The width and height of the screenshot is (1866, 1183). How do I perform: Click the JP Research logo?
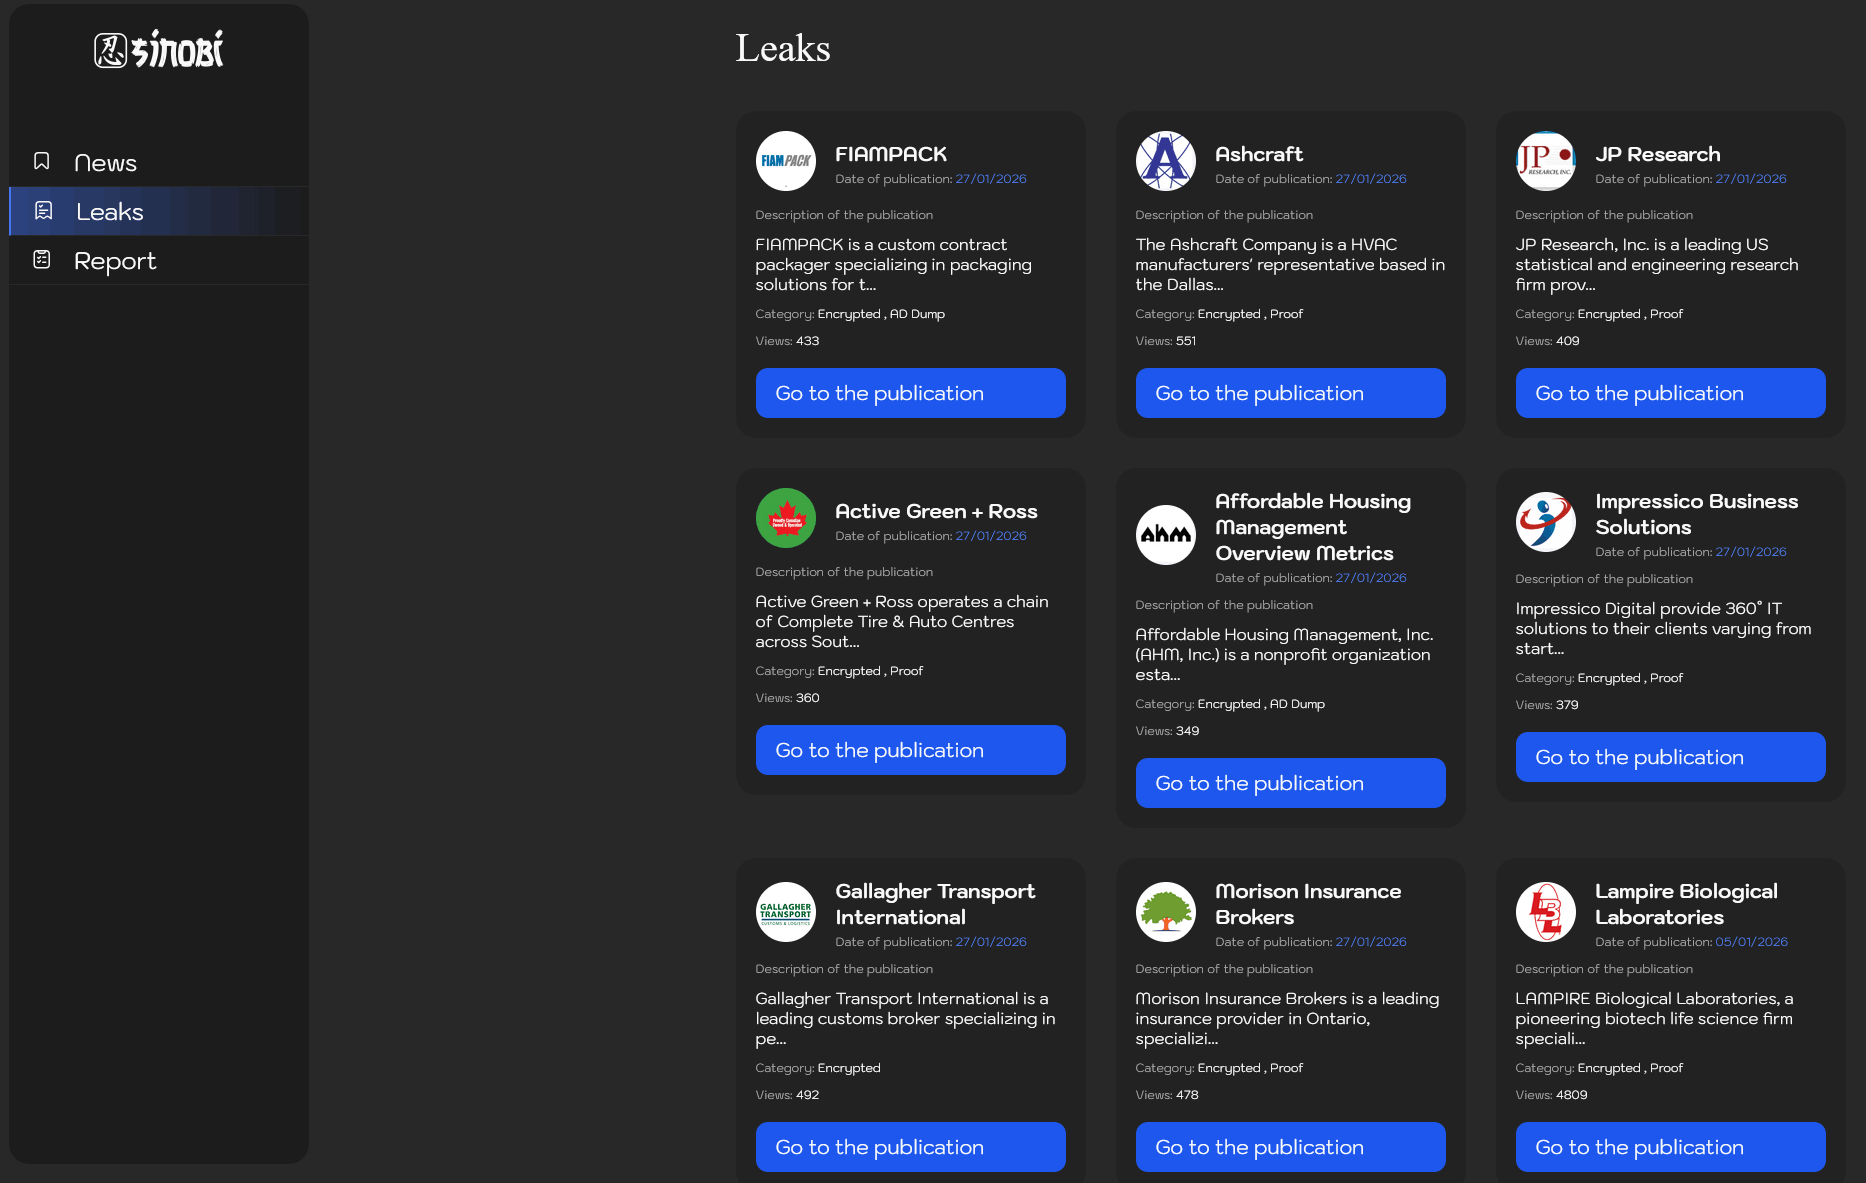(1546, 161)
